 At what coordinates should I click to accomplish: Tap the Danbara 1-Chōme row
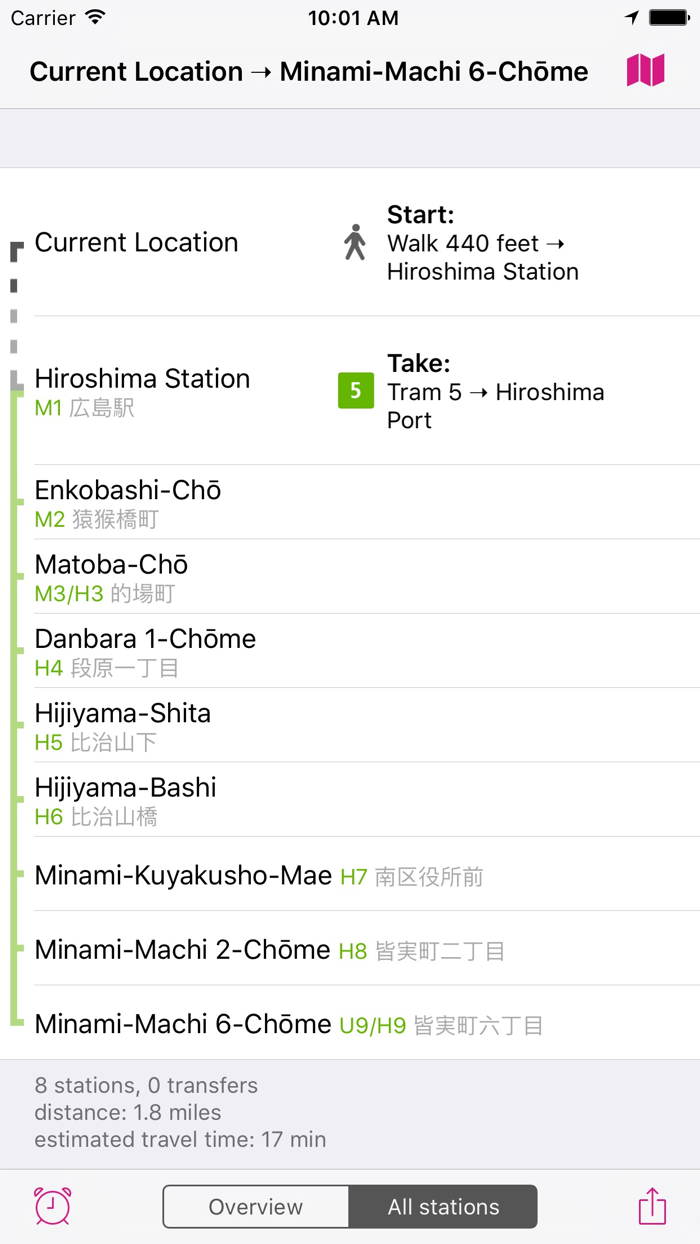click(144, 651)
